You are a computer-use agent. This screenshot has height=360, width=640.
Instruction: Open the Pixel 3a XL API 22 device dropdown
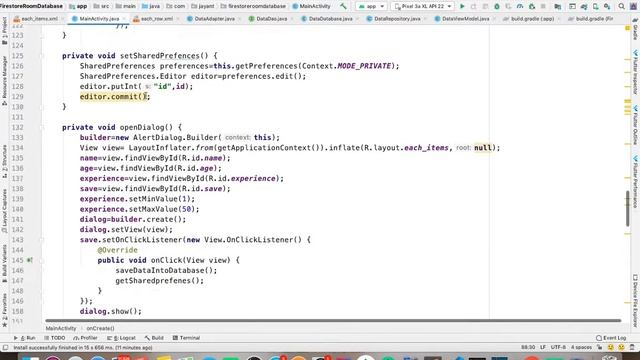[423, 7]
